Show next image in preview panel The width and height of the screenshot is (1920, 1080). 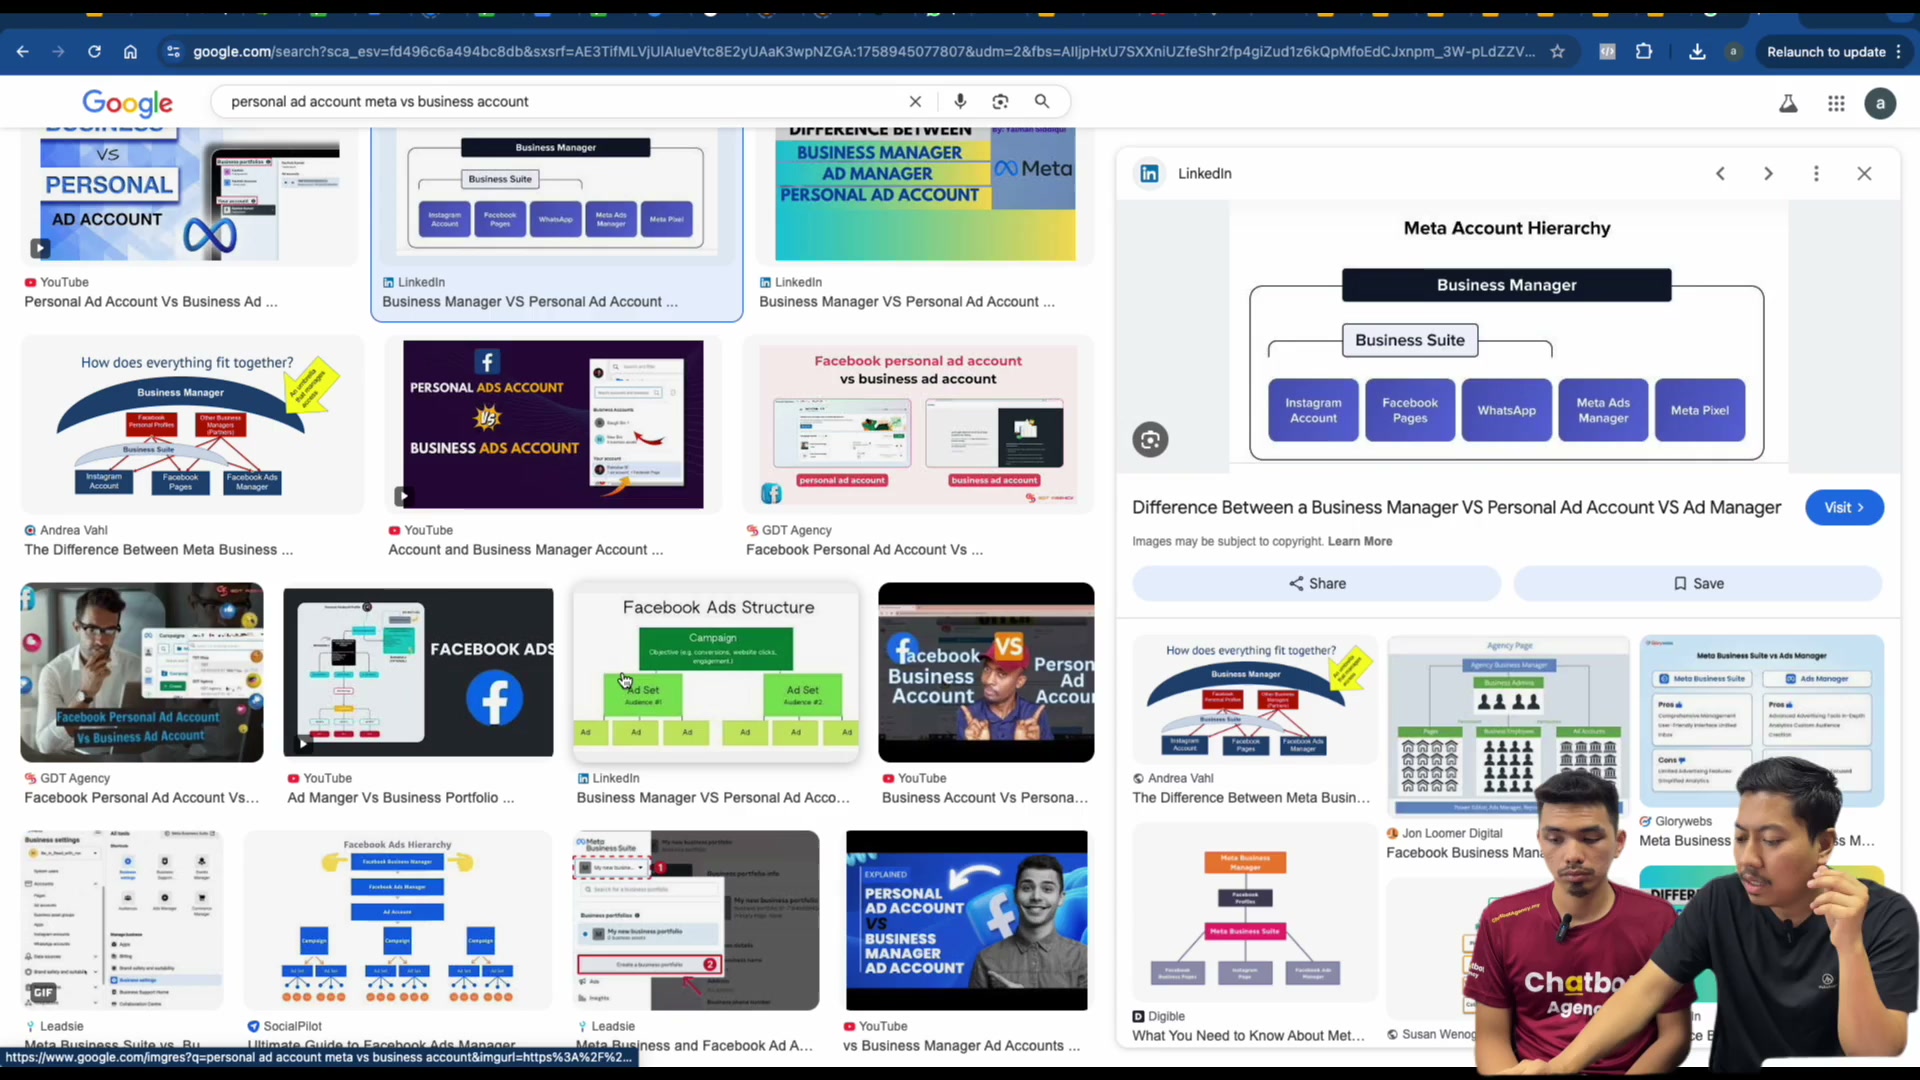pos(1768,173)
